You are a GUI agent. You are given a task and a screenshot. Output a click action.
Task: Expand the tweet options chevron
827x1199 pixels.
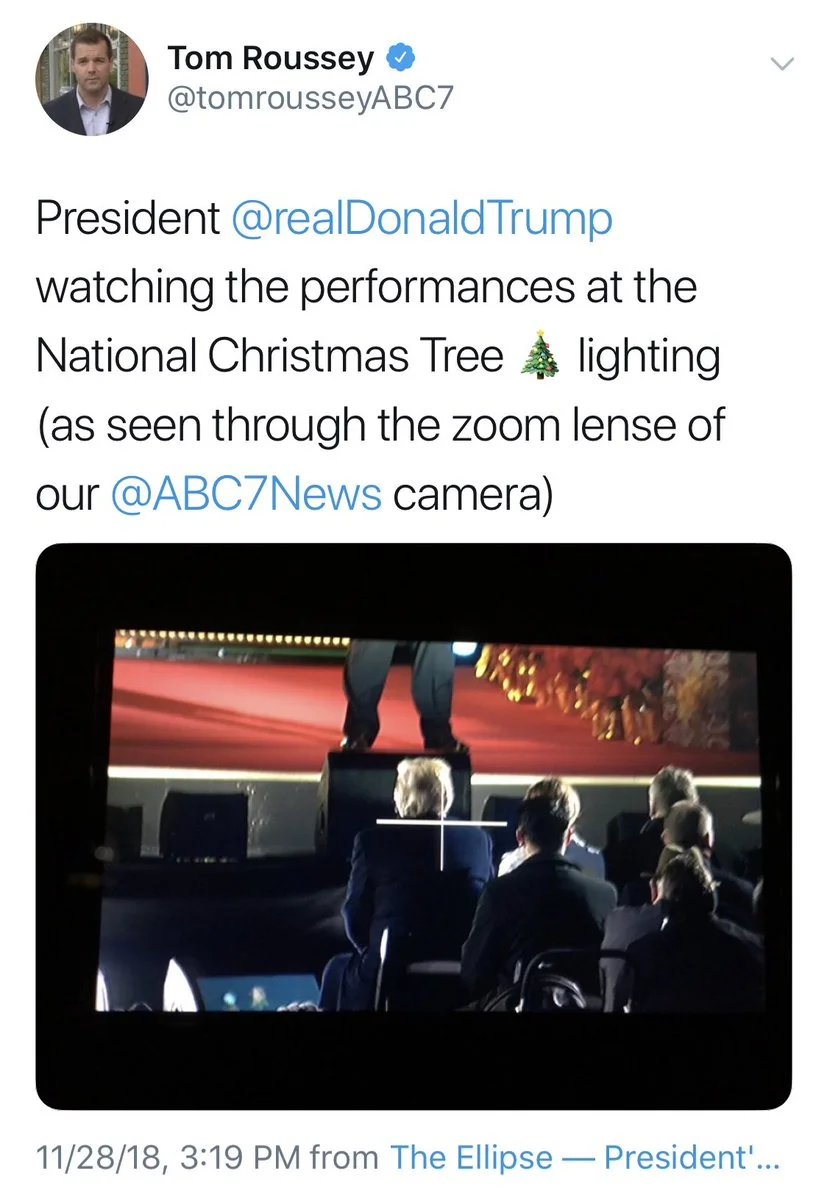click(783, 63)
